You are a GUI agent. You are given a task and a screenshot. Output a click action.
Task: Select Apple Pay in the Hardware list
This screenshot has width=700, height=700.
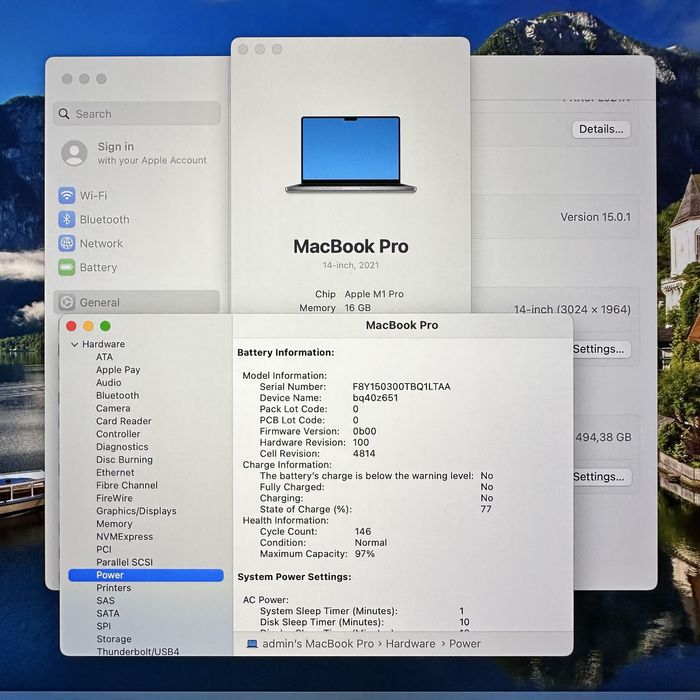pos(118,370)
